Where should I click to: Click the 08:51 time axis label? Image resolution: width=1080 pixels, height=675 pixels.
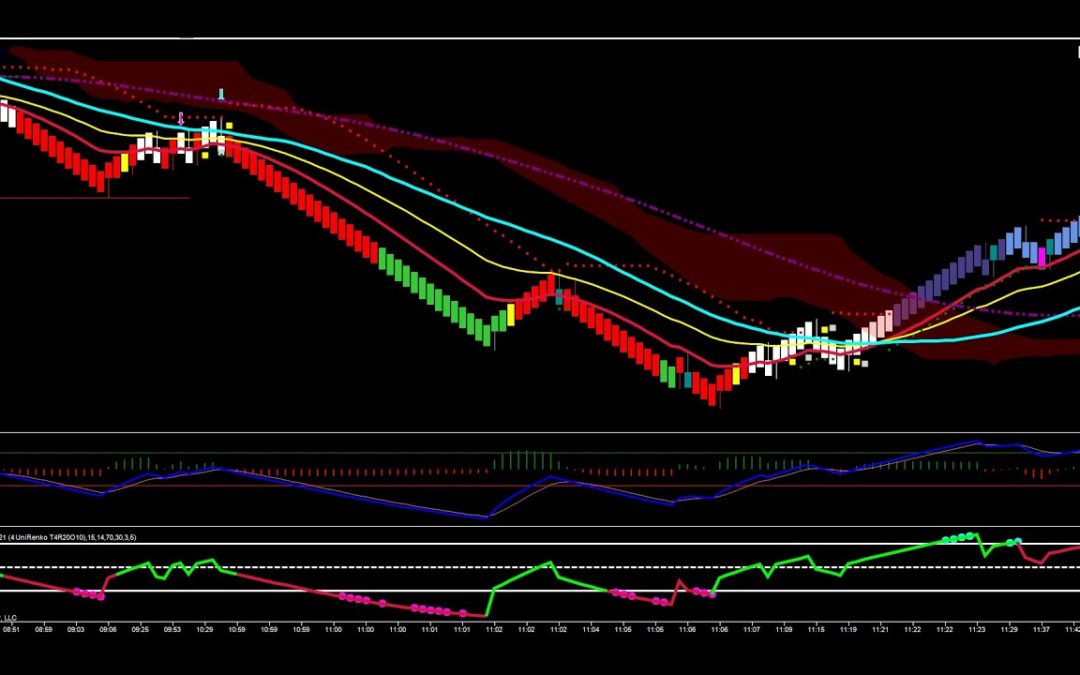tap(10, 629)
